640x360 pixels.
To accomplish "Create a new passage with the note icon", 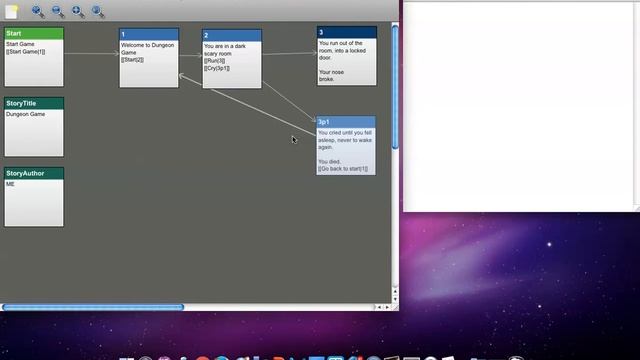I will (x=11, y=11).
